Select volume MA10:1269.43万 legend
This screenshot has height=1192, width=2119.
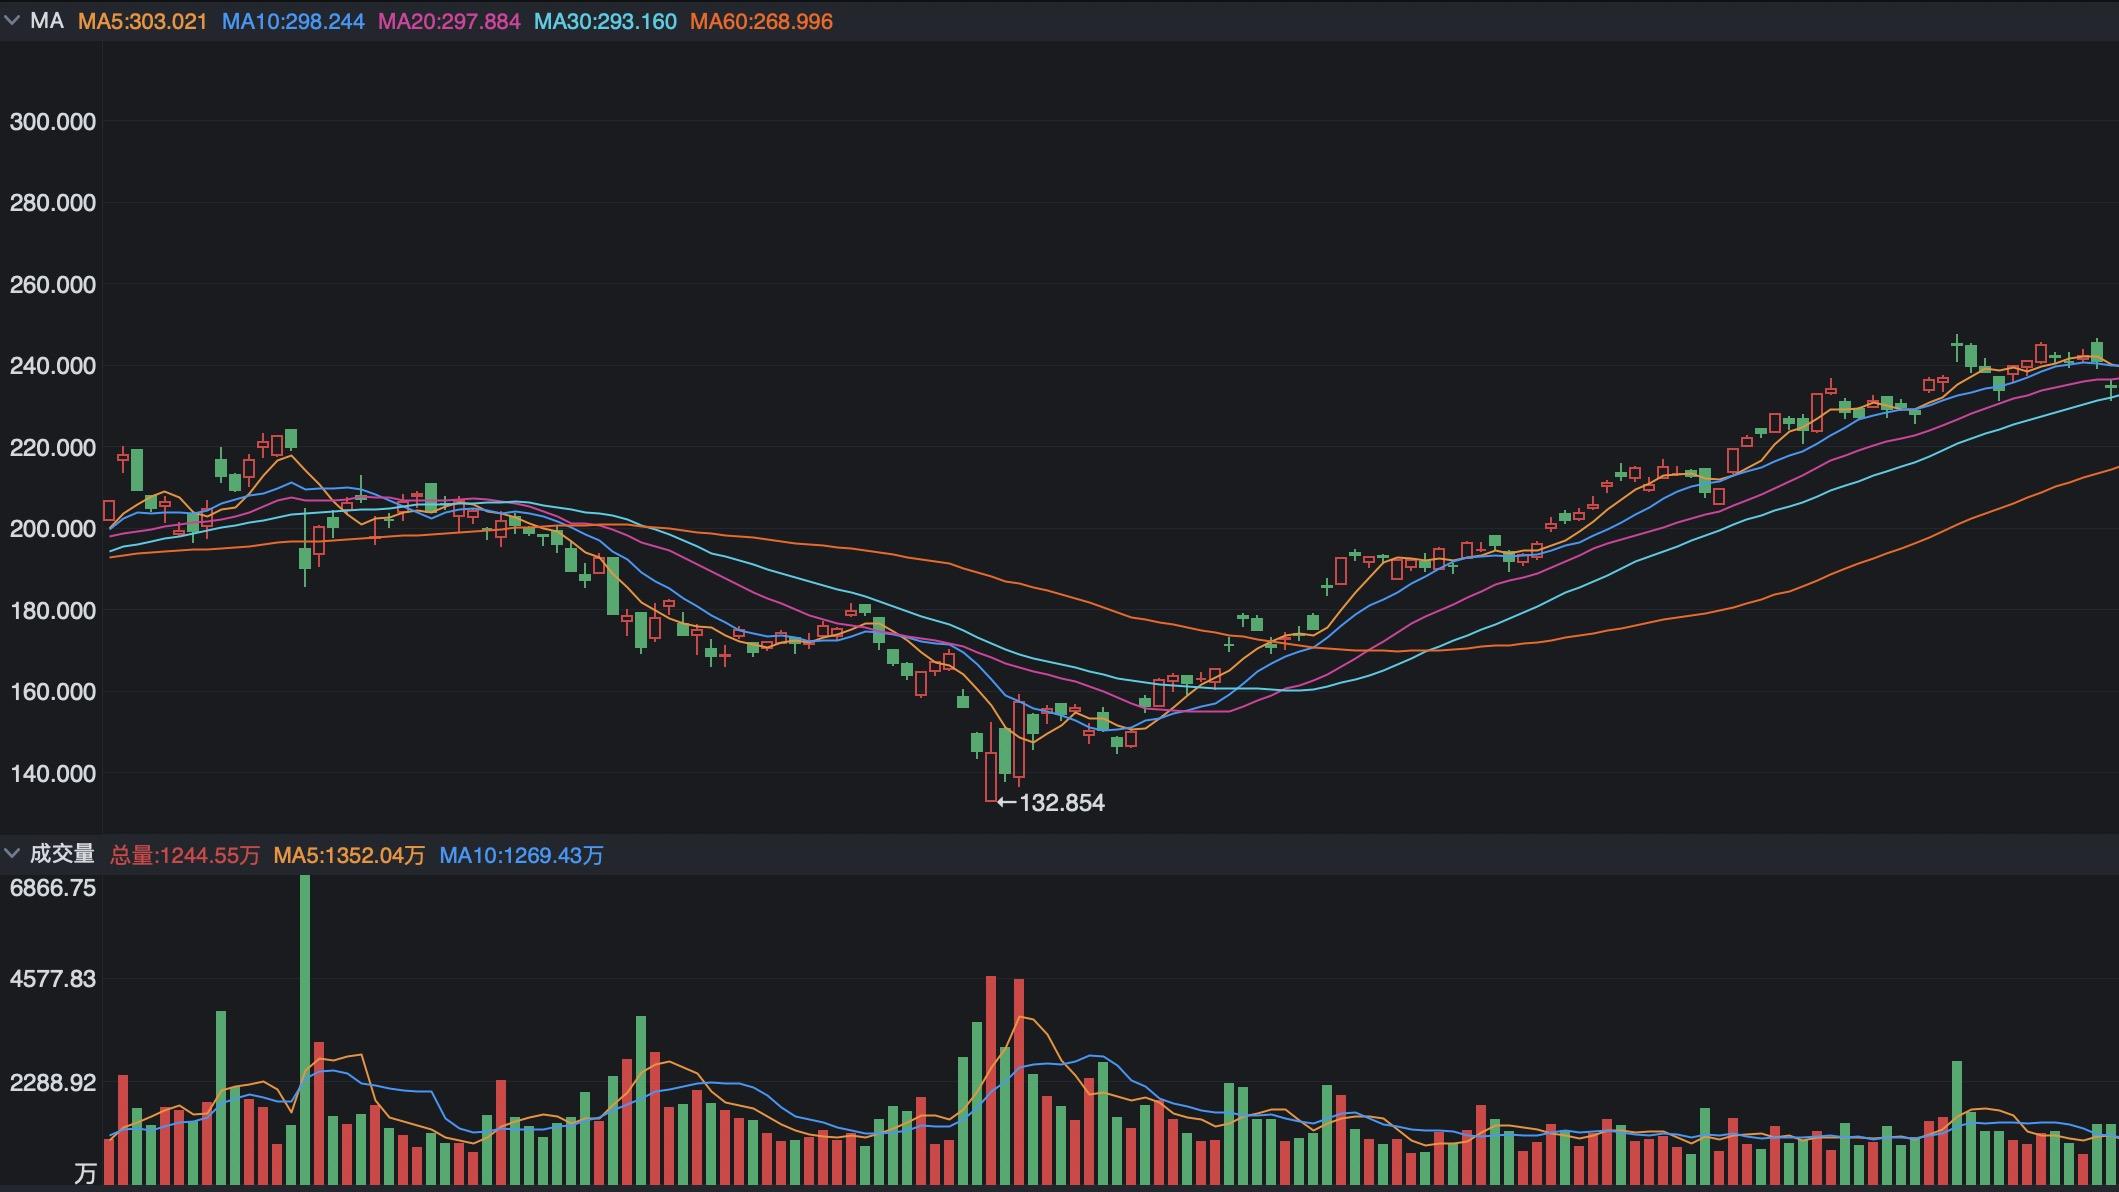(x=521, y=855)
